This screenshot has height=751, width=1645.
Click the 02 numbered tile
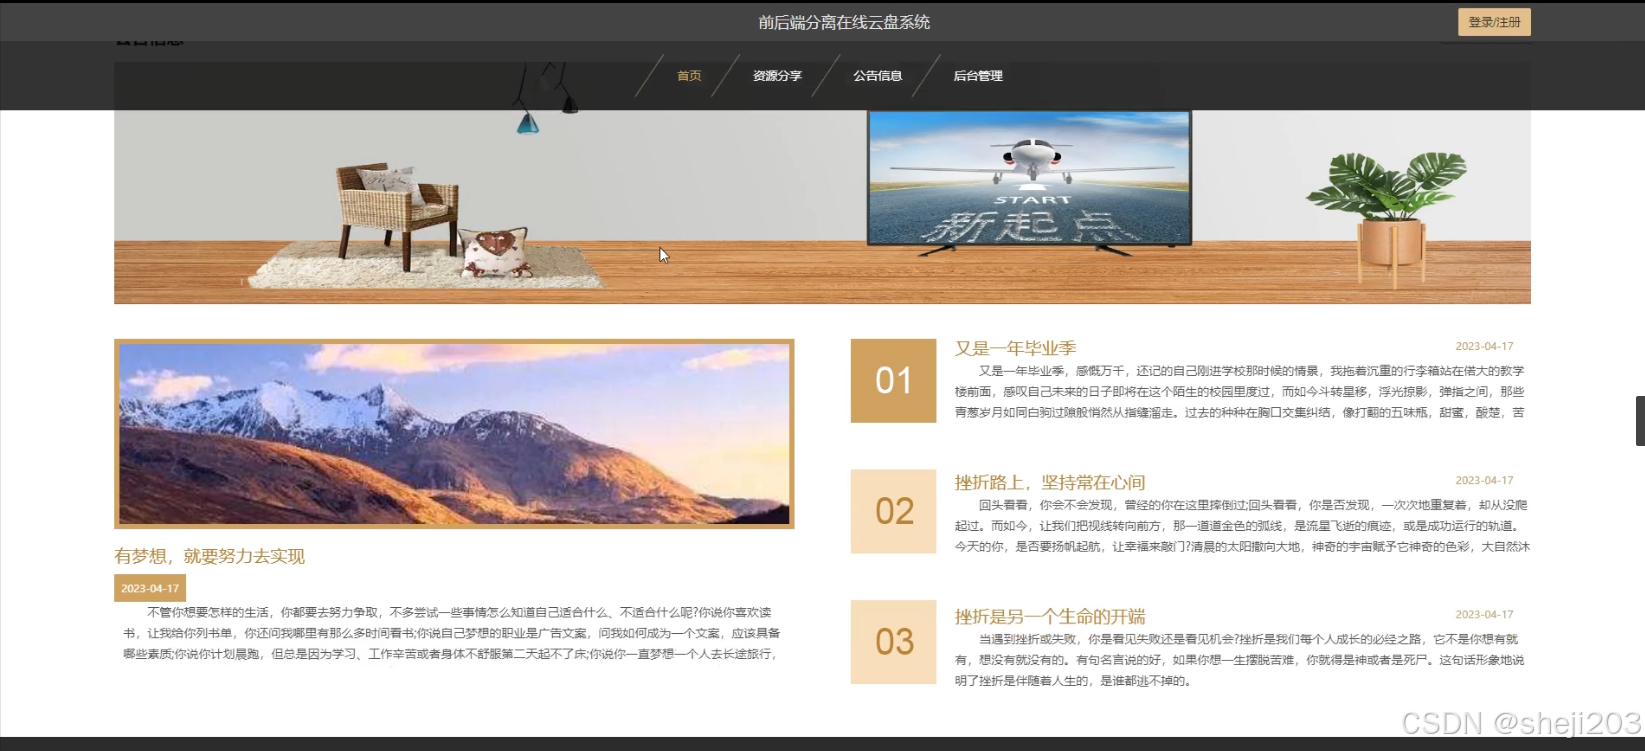tap(894, 511)
